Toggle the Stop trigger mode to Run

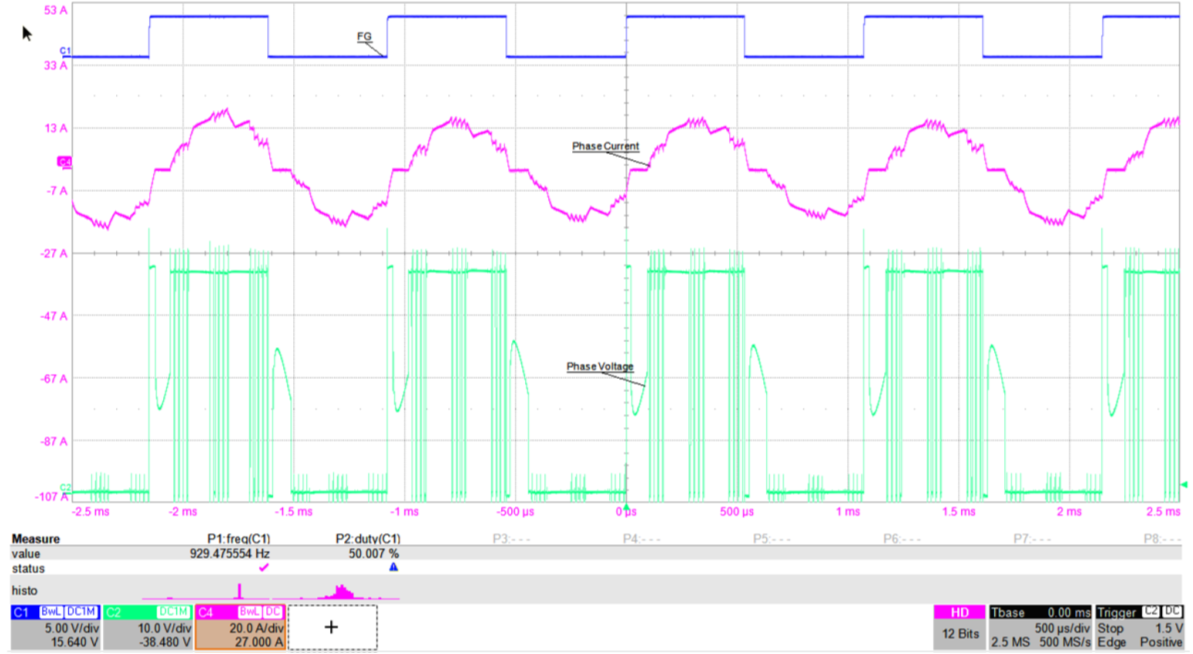pyautogui.click(x=1111, y=628)
